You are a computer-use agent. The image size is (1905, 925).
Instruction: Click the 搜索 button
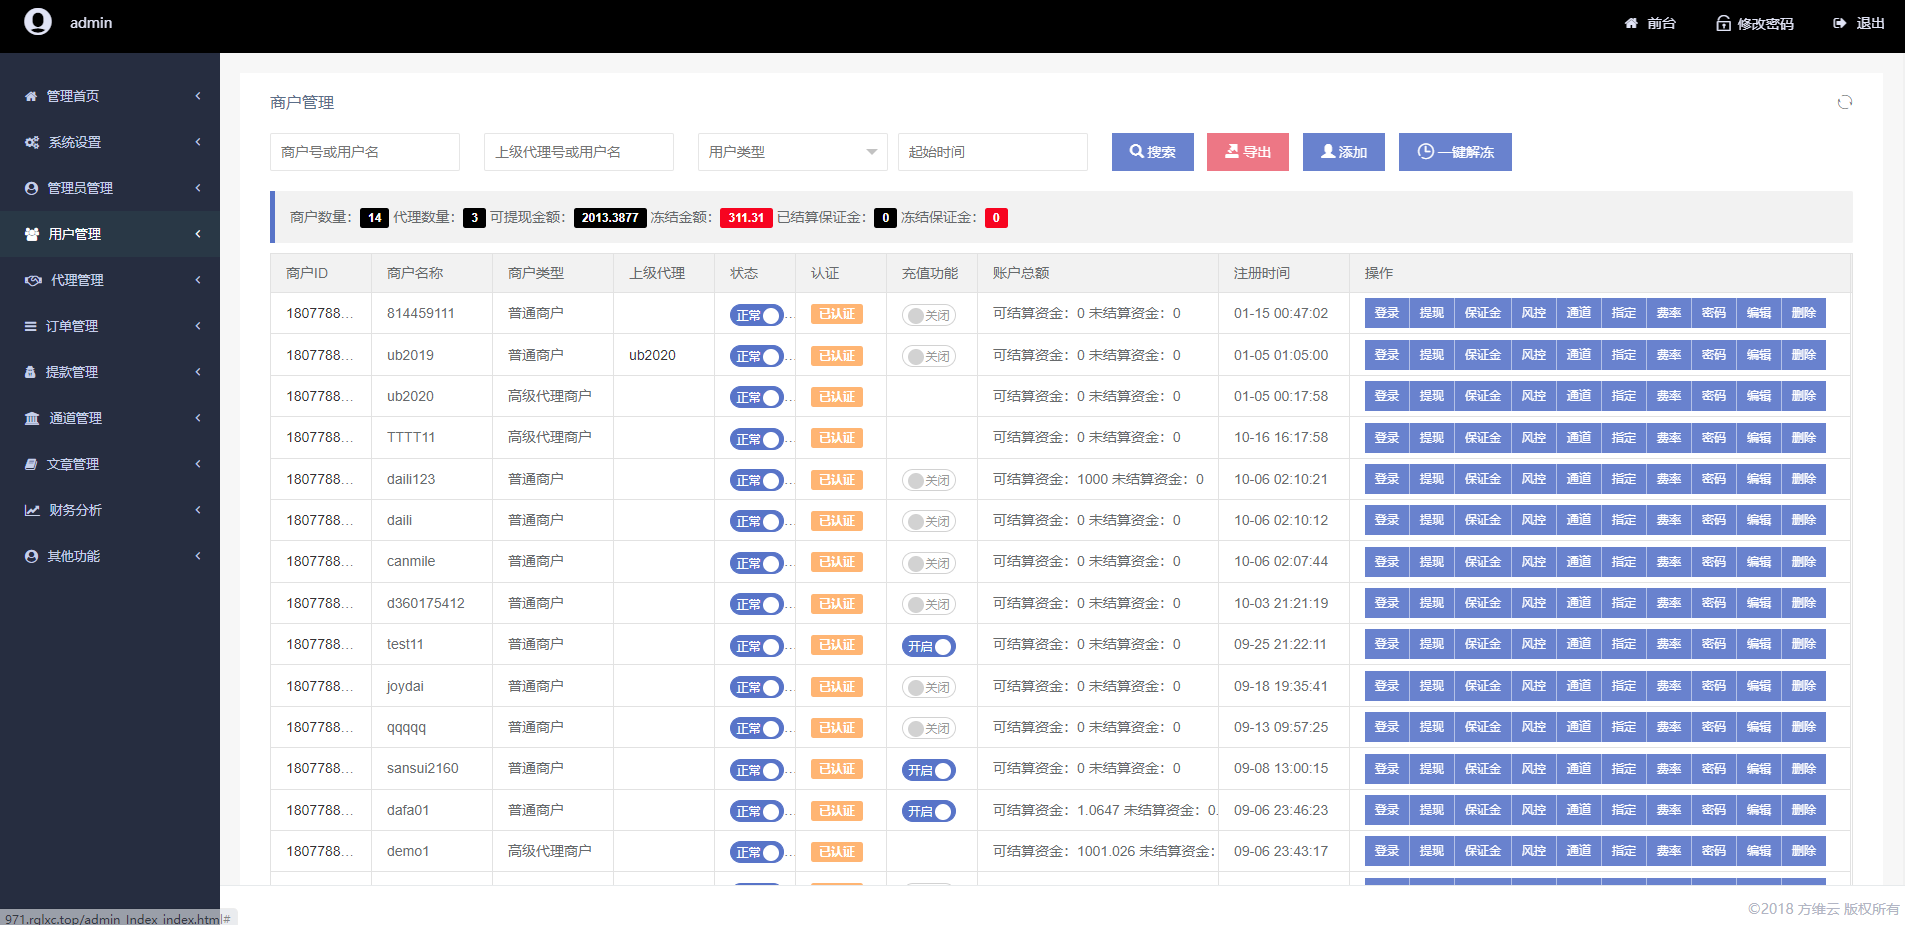coord(1152,152)
